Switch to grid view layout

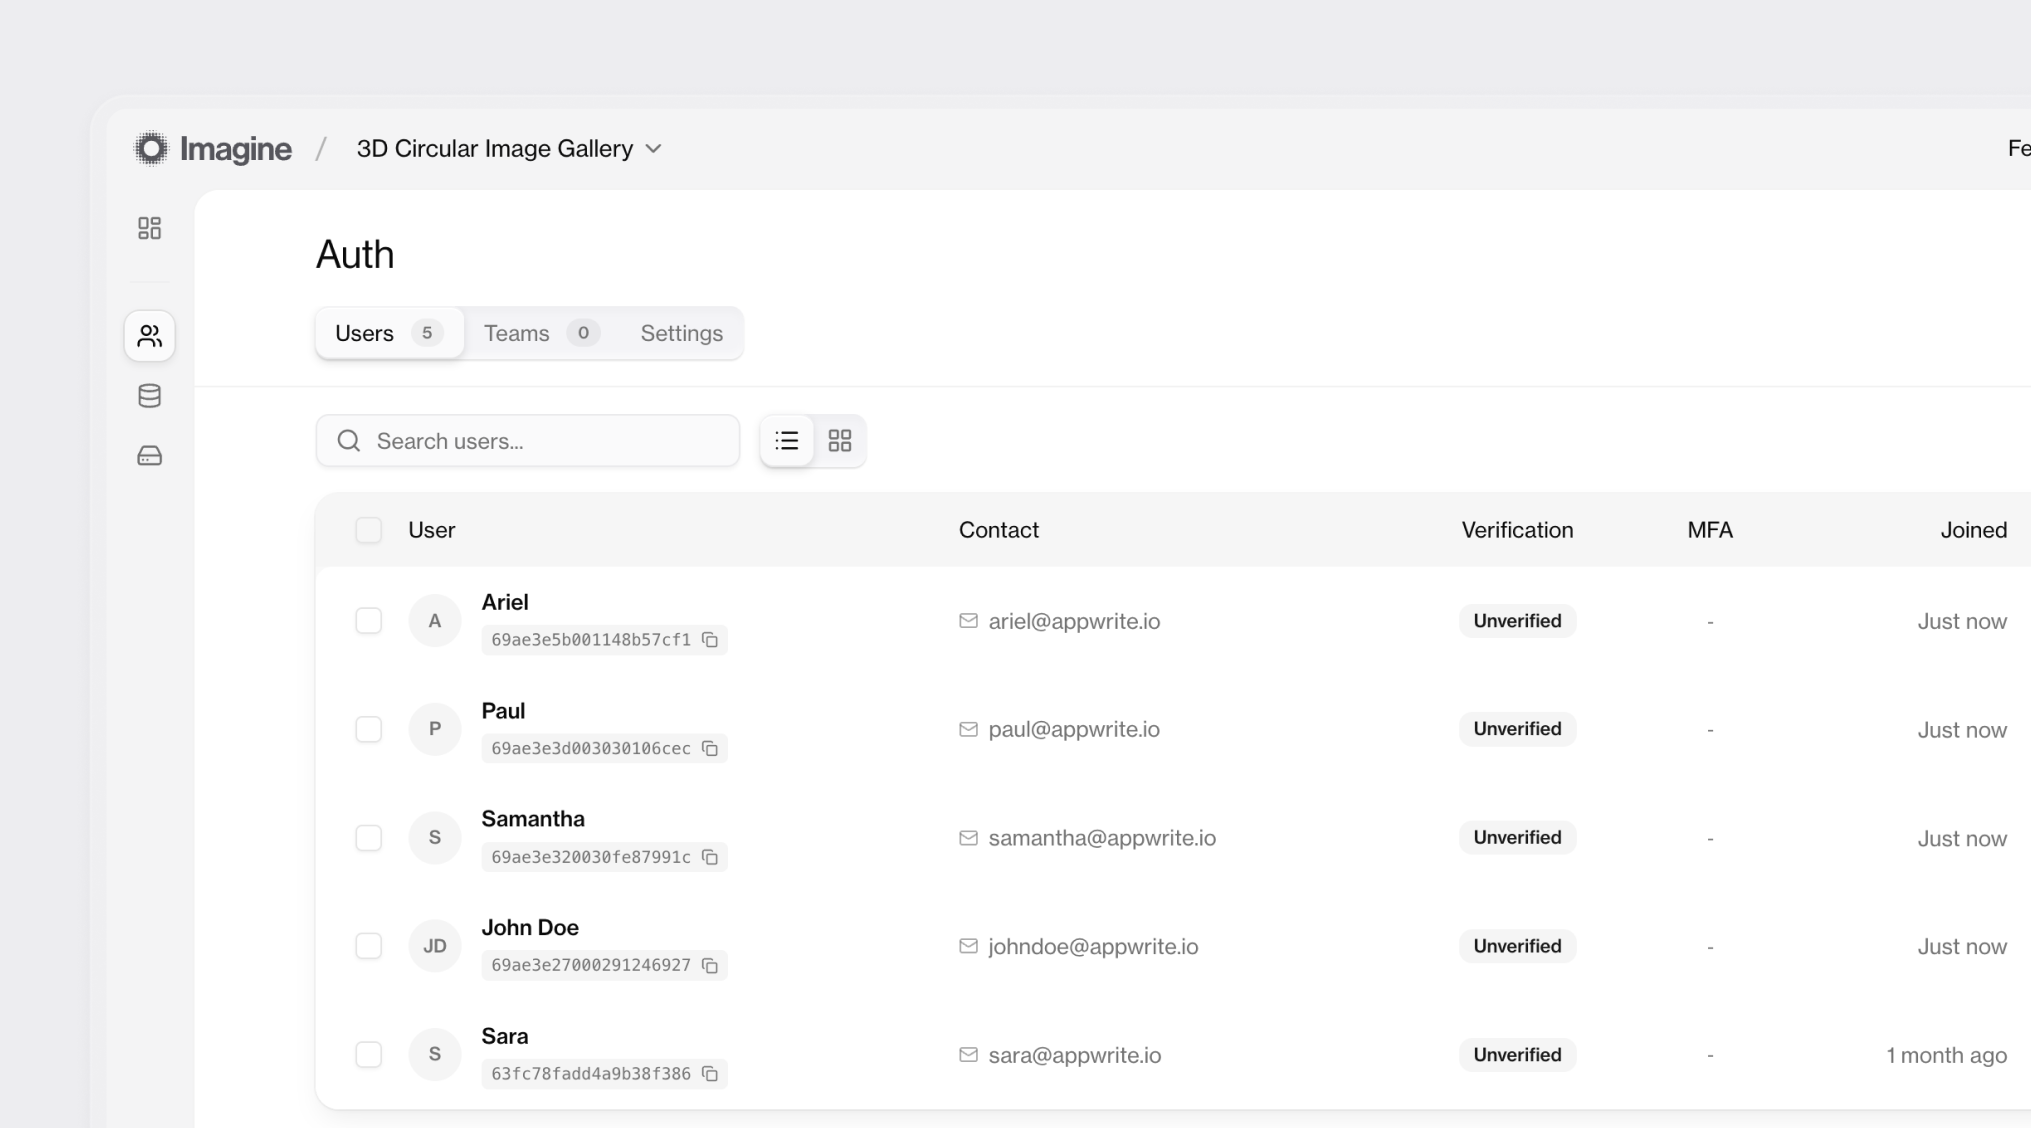pos(840,441)
